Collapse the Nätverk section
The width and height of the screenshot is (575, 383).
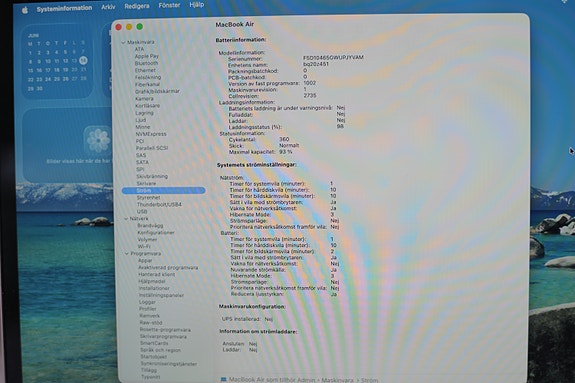126,219
